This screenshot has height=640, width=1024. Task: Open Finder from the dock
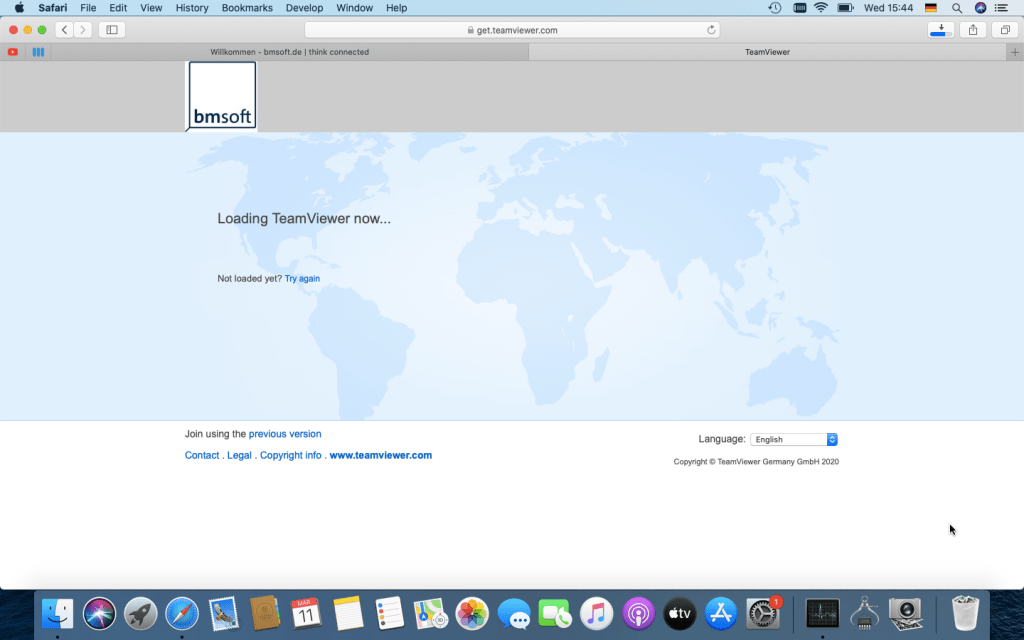(x=57, y=614)
